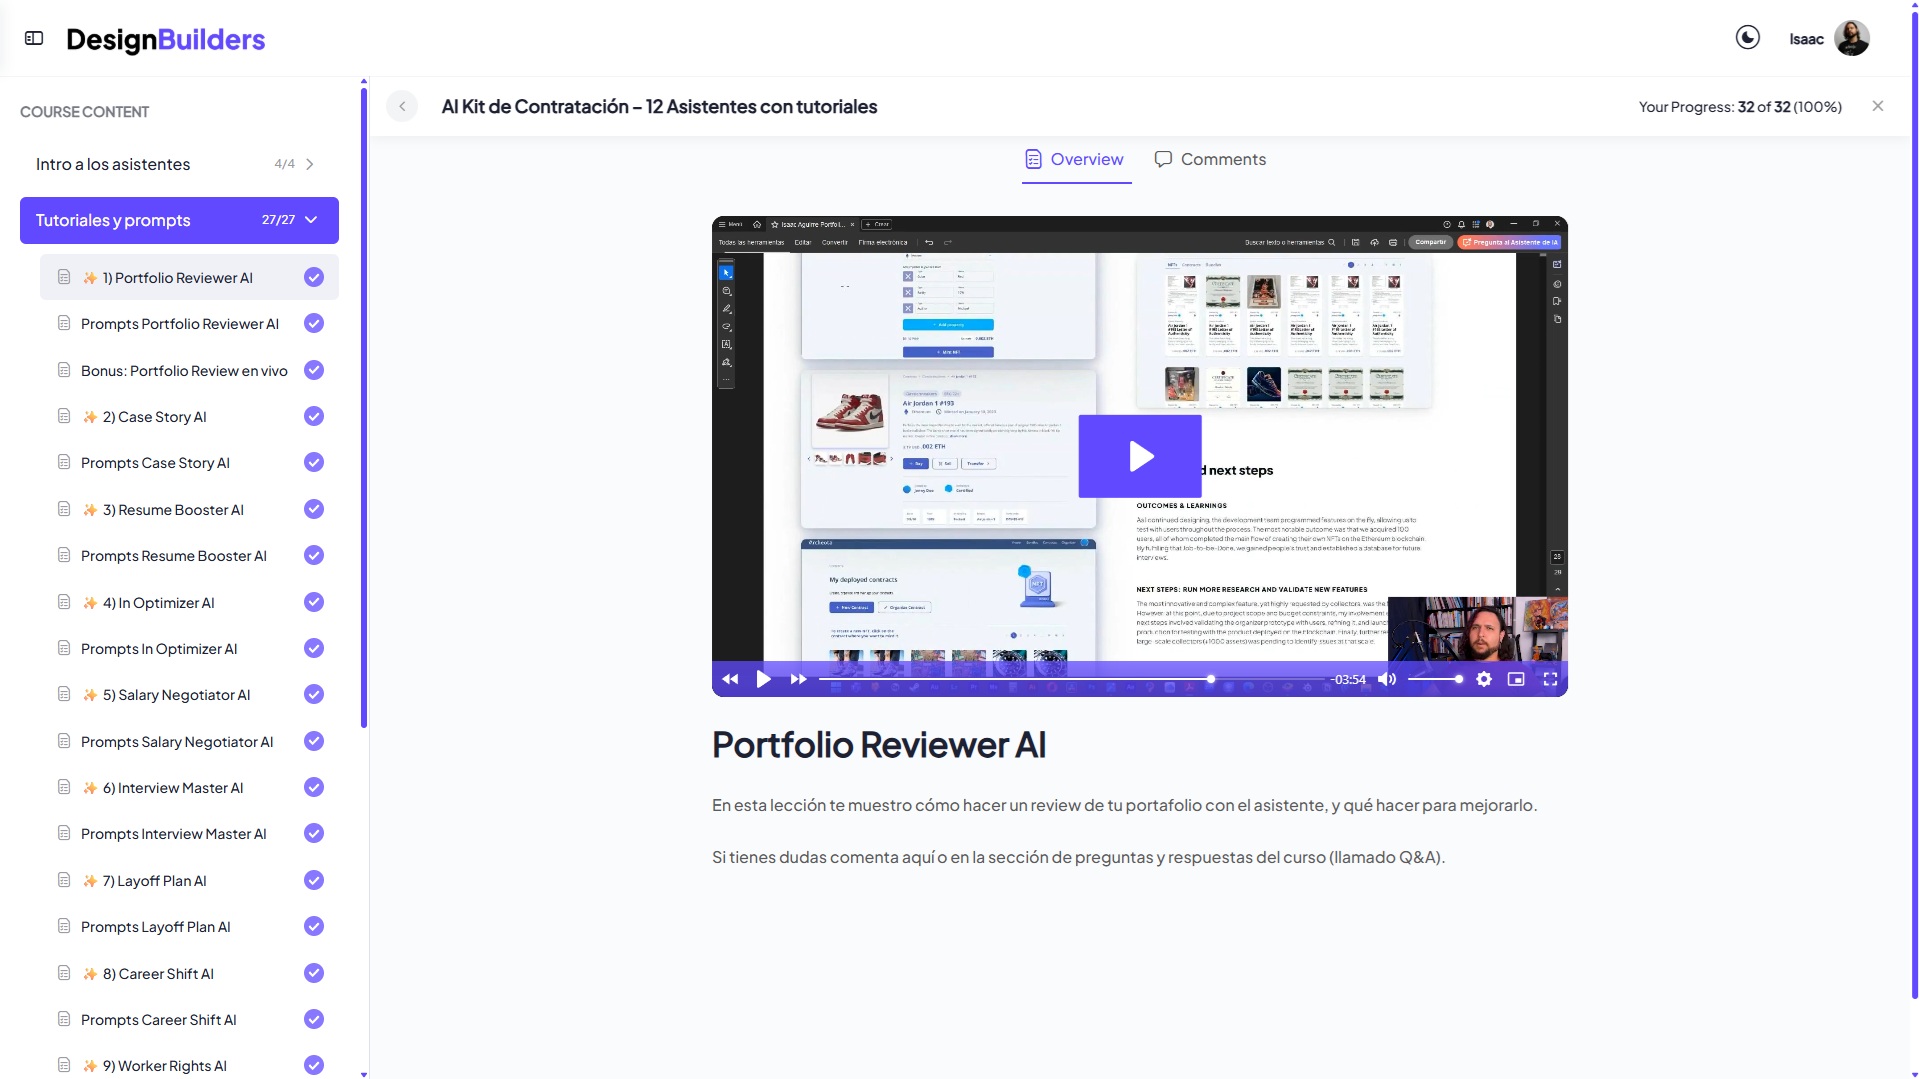Go back using the left chevron button
1919x1079 pixels.
point(402,106)
